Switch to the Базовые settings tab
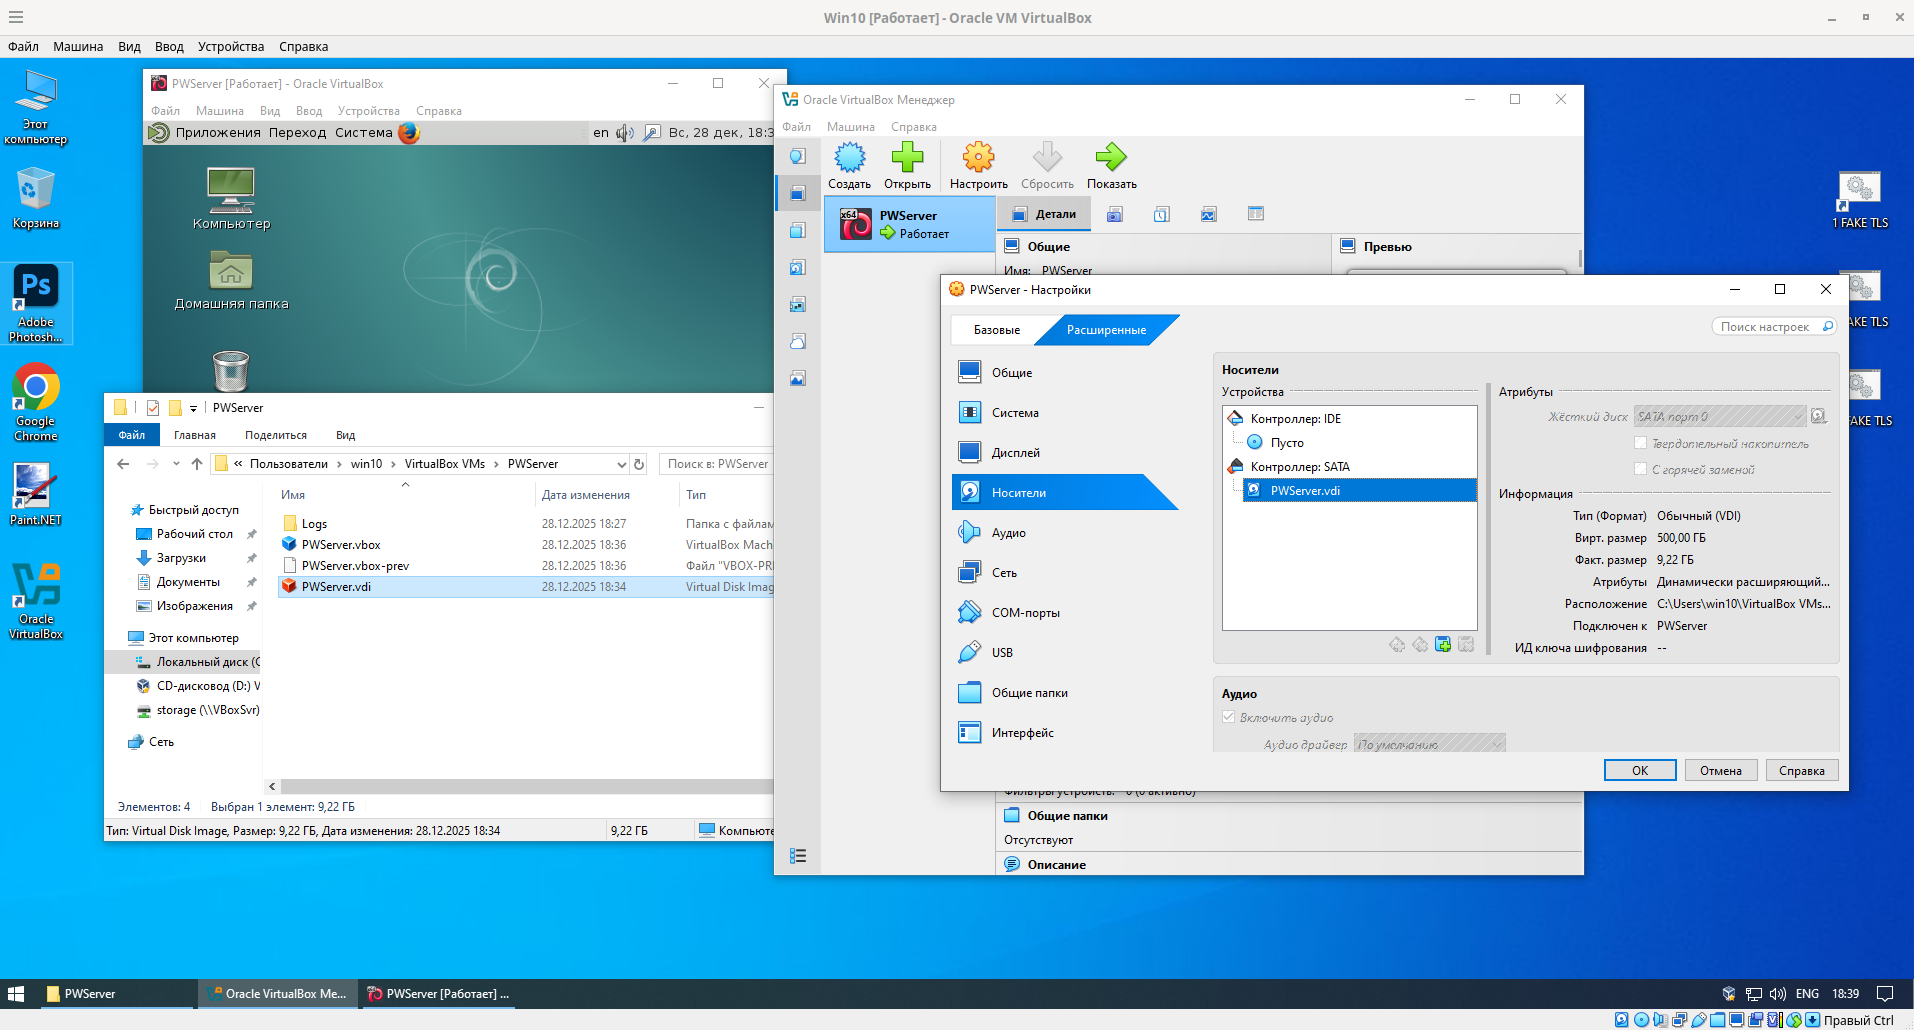1914x1030 pixels. (997, 330)
